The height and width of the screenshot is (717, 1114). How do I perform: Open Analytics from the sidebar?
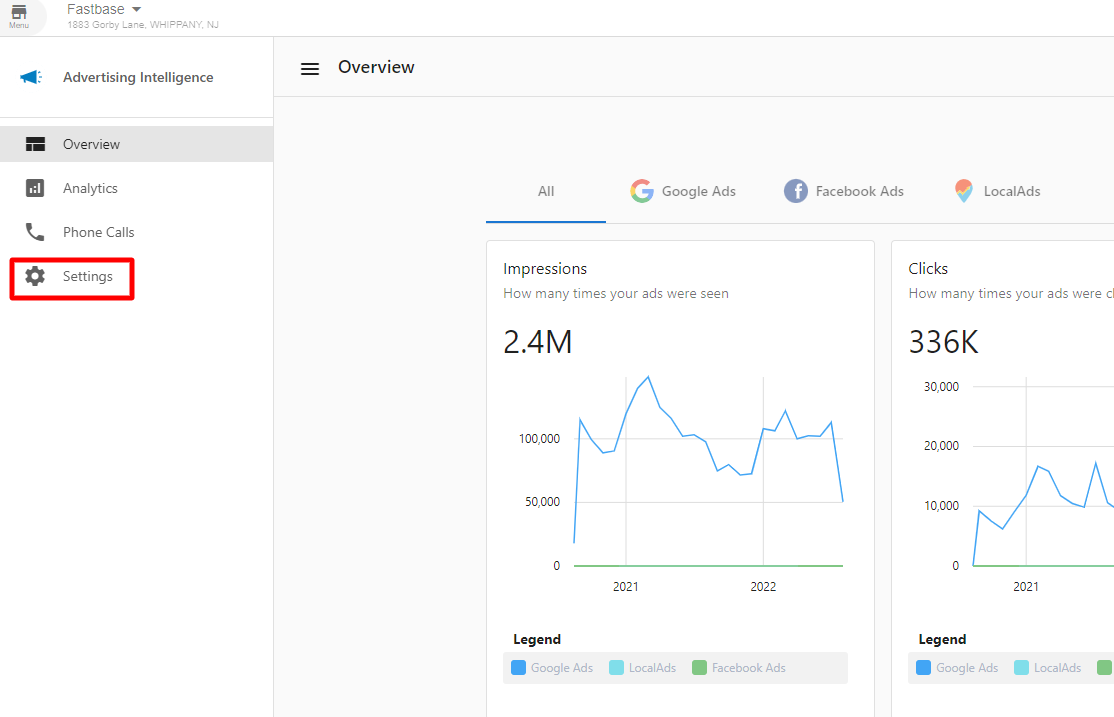click(90, 188)
